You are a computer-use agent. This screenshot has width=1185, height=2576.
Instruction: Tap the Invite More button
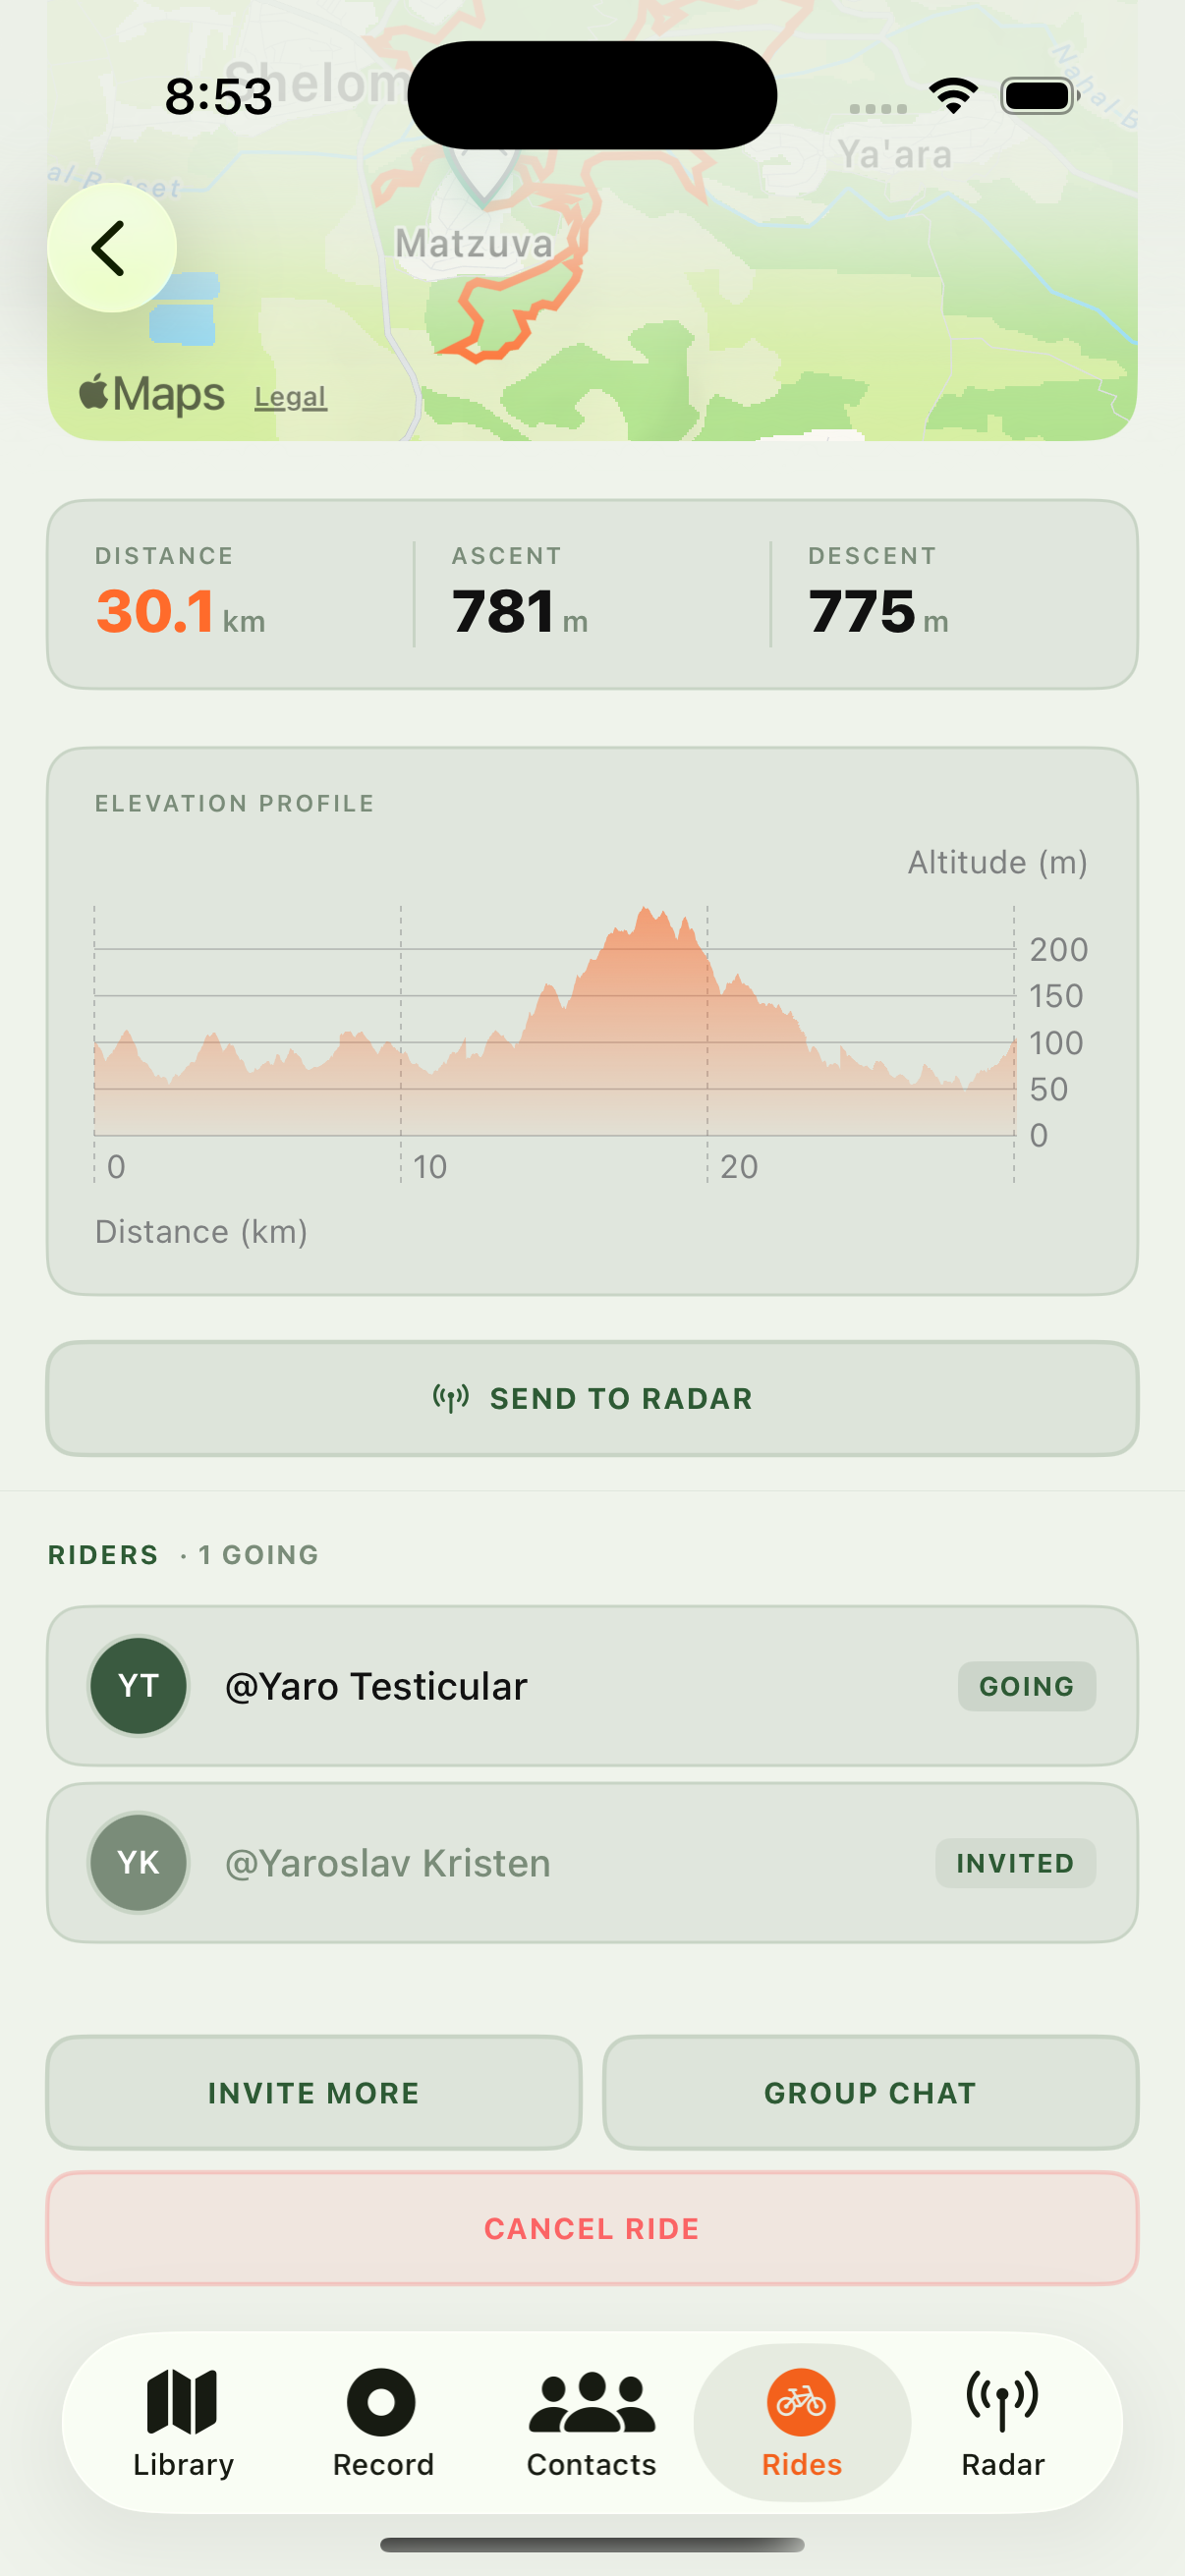313,2092
